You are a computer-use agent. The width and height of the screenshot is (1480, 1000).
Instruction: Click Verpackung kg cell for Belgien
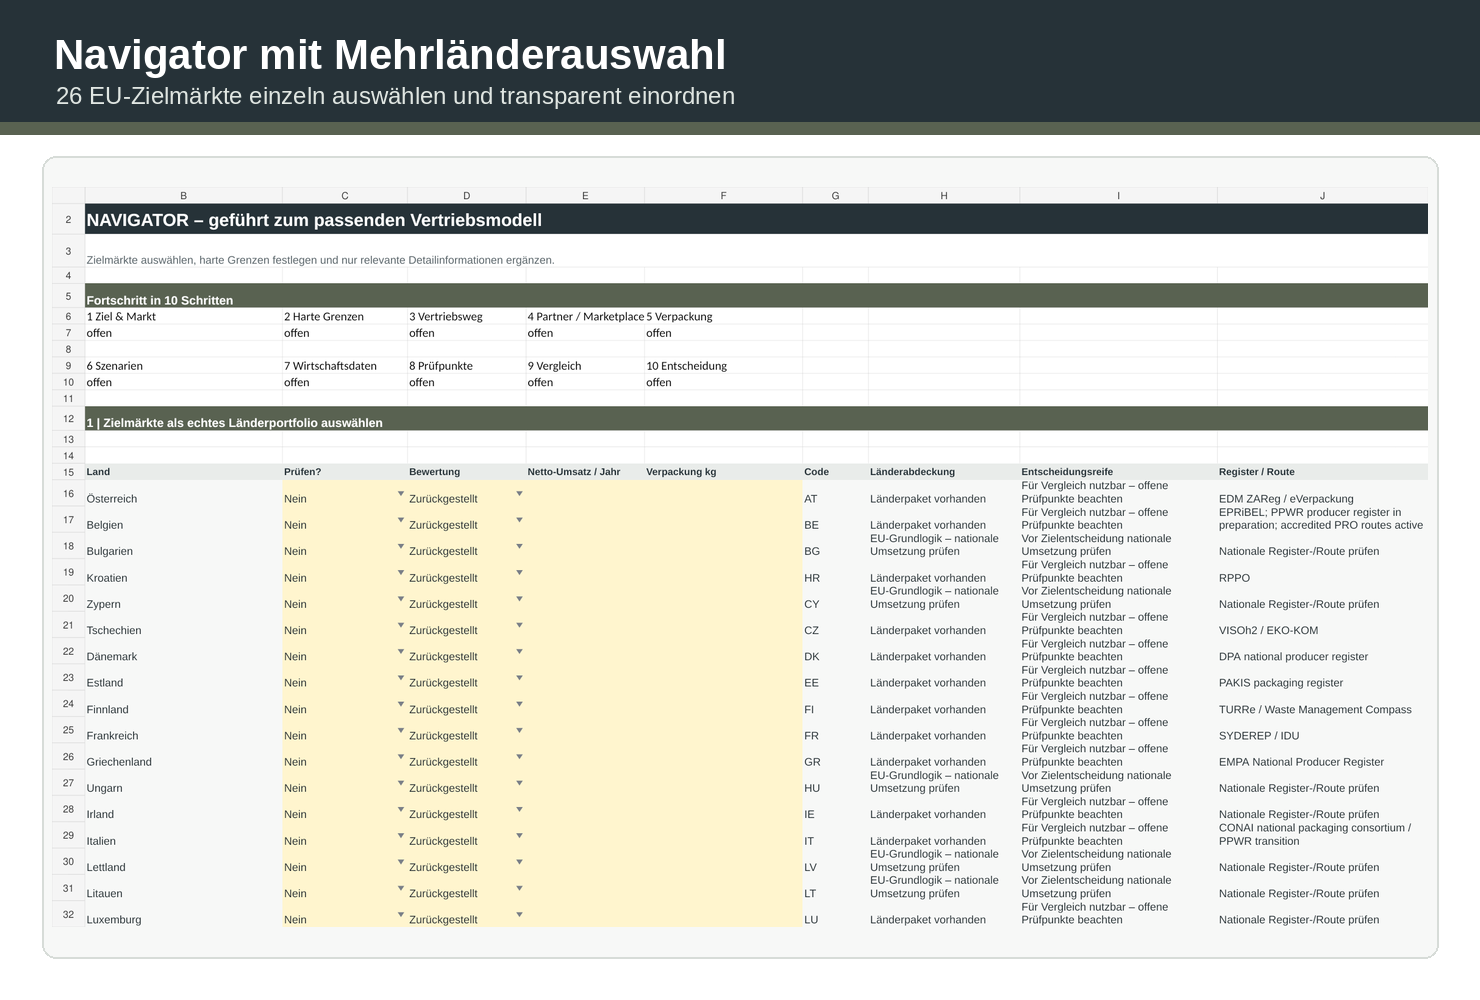tap(724, 519)
